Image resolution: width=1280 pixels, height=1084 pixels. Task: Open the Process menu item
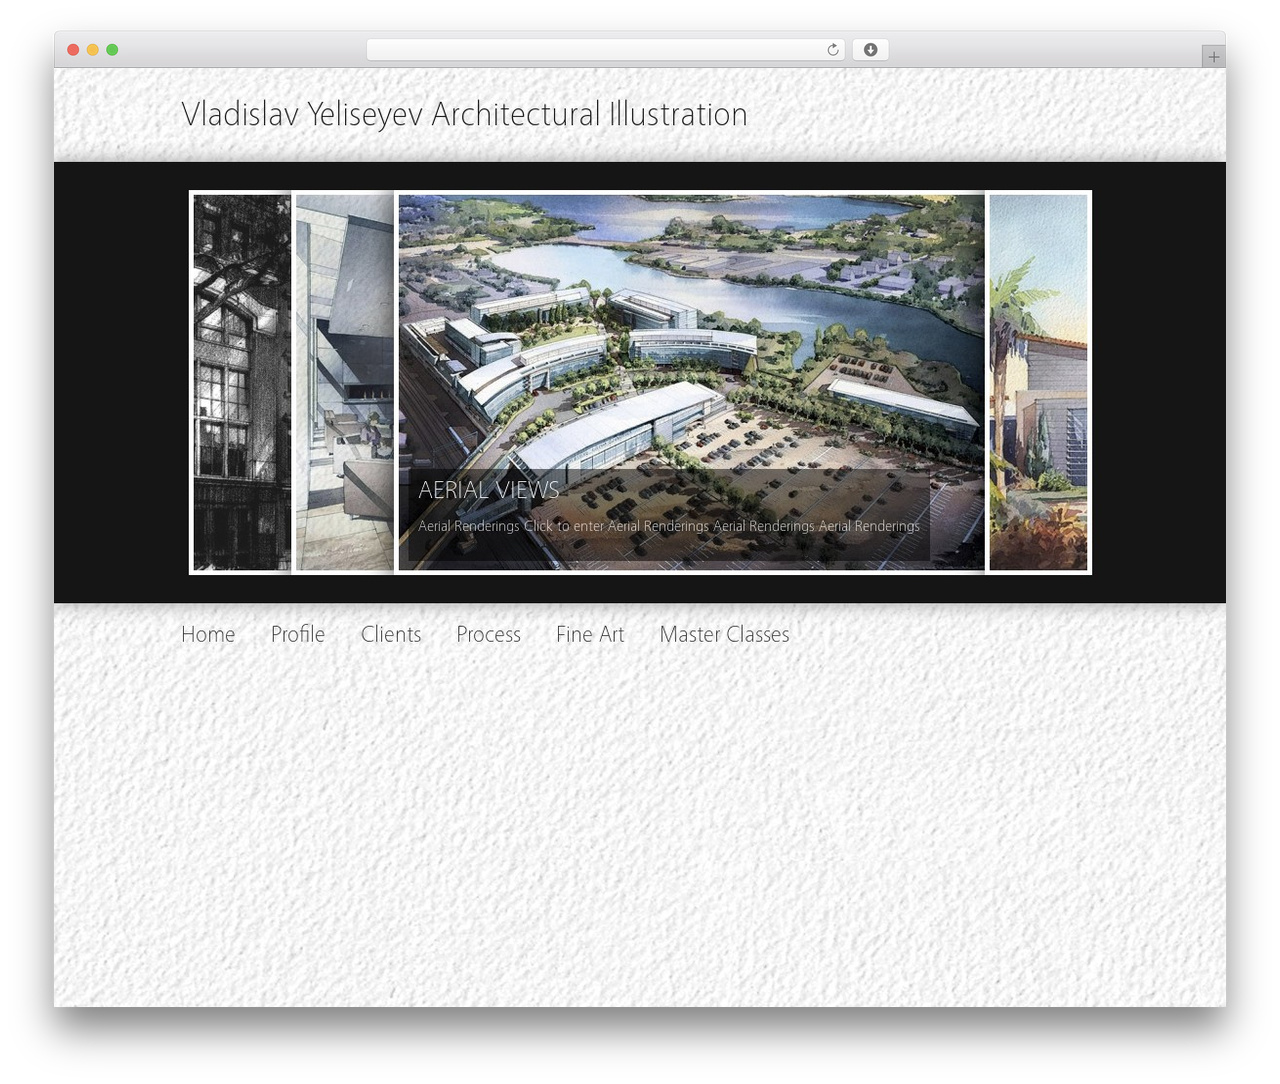coord(488,635)
